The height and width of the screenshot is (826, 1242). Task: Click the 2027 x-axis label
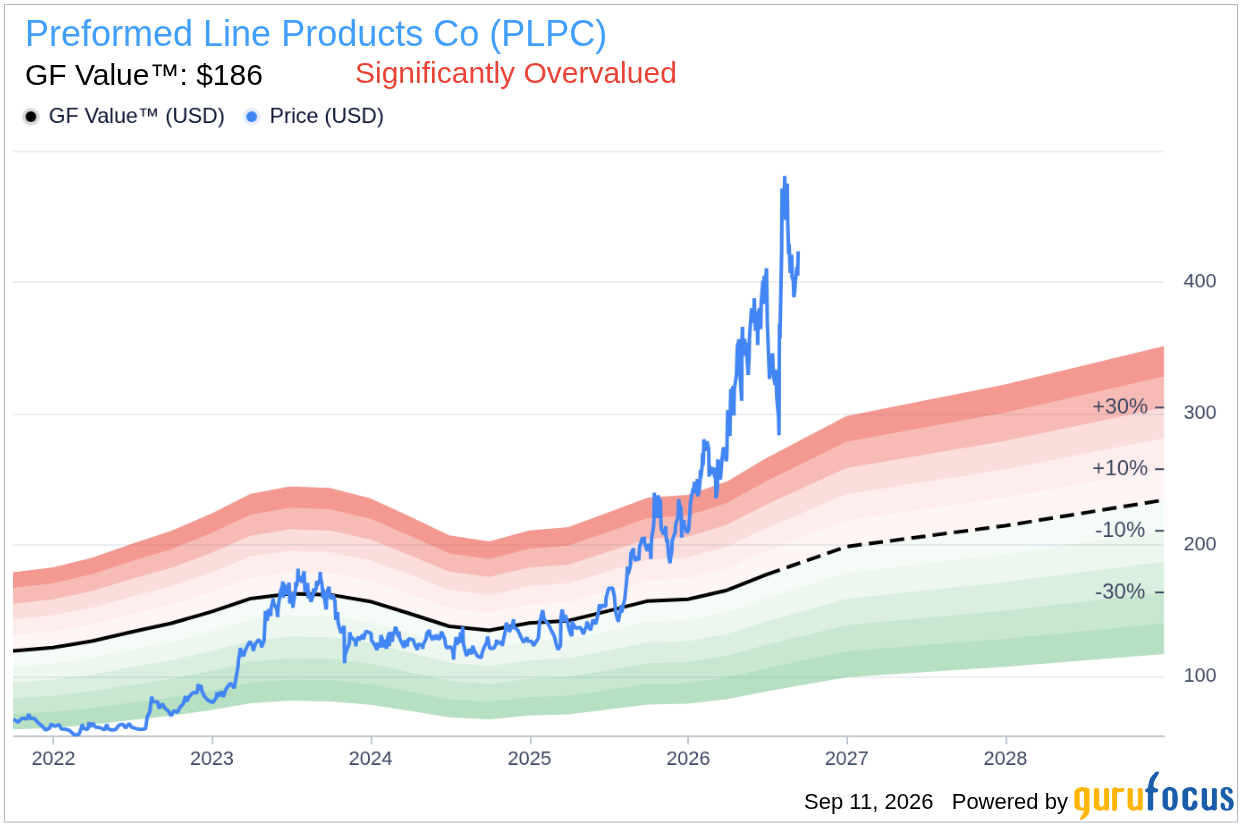click(x=847, y=758)
